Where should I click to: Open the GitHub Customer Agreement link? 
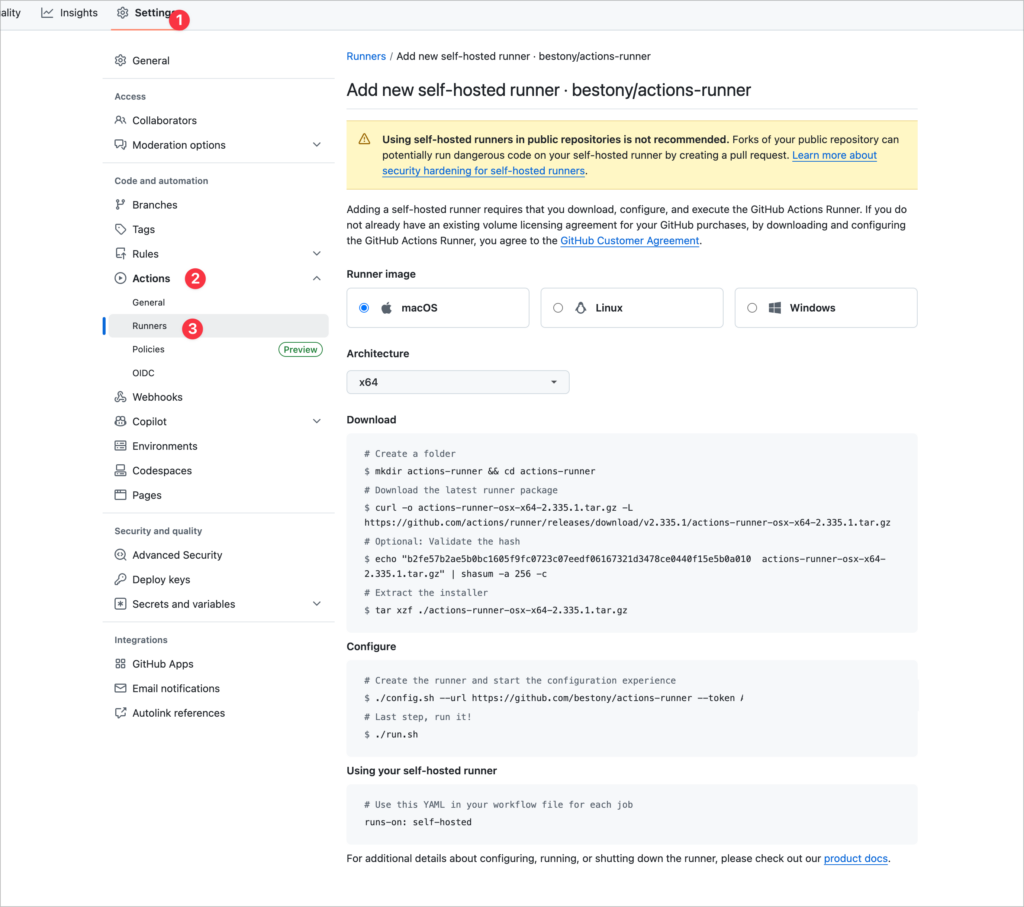pos(630,240)
